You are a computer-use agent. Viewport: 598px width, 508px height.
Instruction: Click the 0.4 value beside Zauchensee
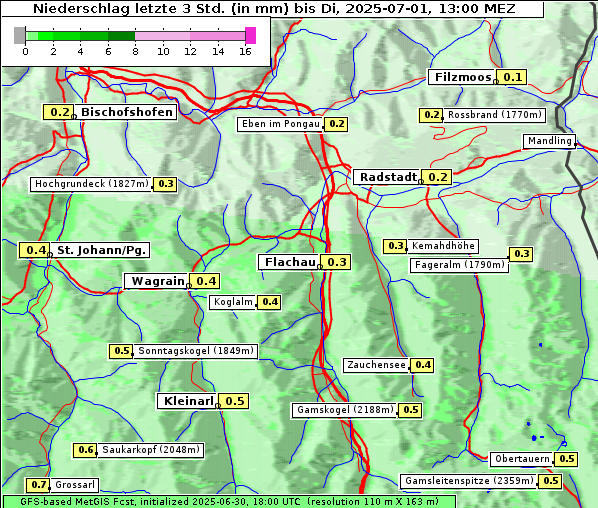click(x=422, y=365)
